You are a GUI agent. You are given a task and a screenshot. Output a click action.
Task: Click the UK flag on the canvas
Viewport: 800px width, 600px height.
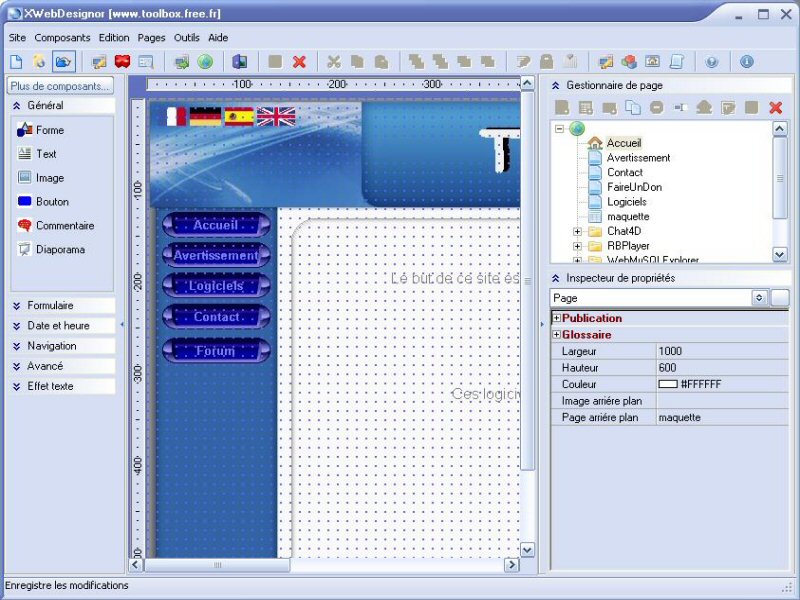(x=276, y=116)
